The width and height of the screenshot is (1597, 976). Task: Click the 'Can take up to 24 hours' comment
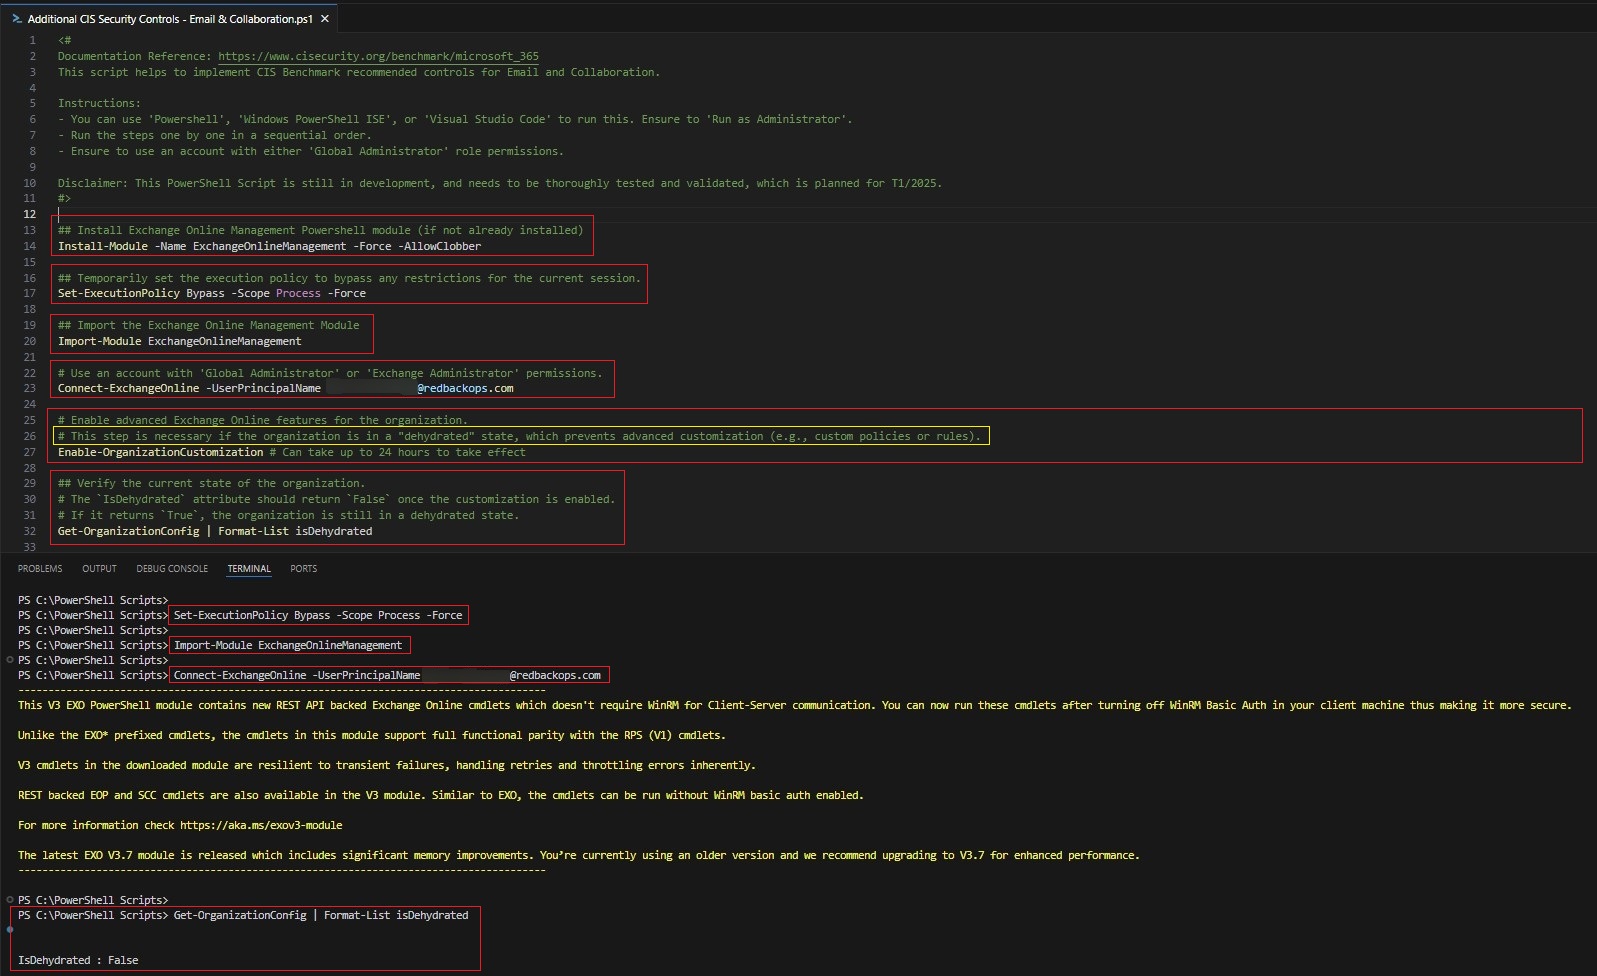coord(398,452)
